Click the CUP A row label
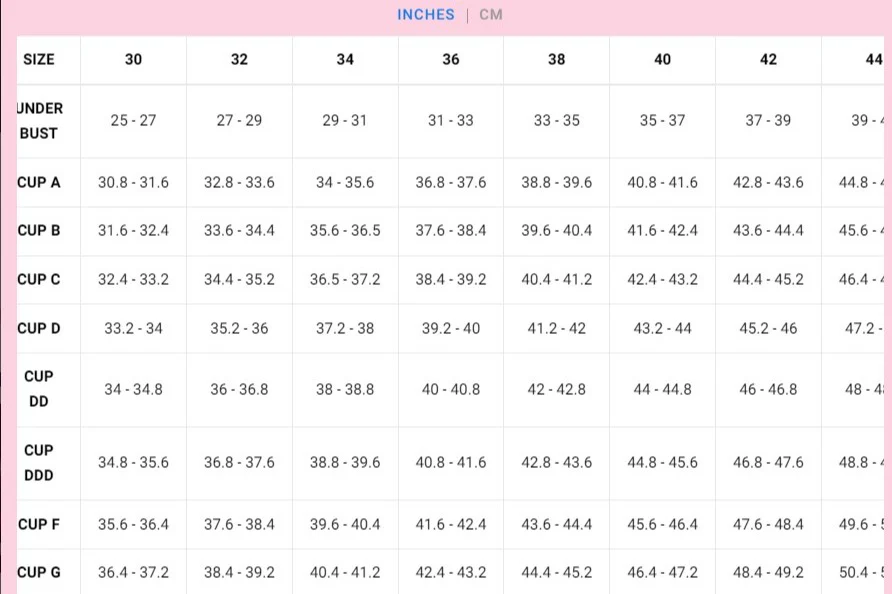Screen dimensions: 892x594 pyautogui.click(x=39, y=183)
